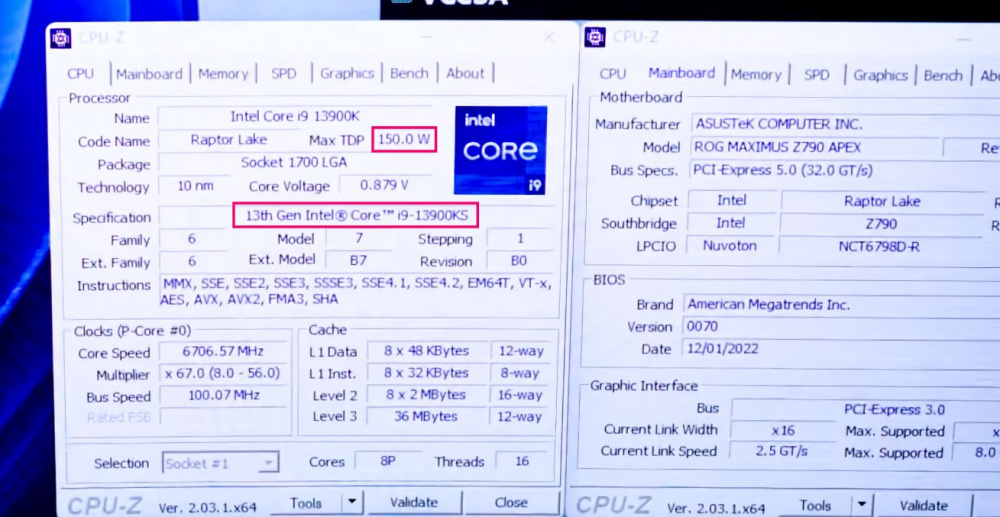The width and height of the screenshot is (1000, 517).
Task: Click Validate button in right window
Action: pyautogui.click(x=923, y=505)
